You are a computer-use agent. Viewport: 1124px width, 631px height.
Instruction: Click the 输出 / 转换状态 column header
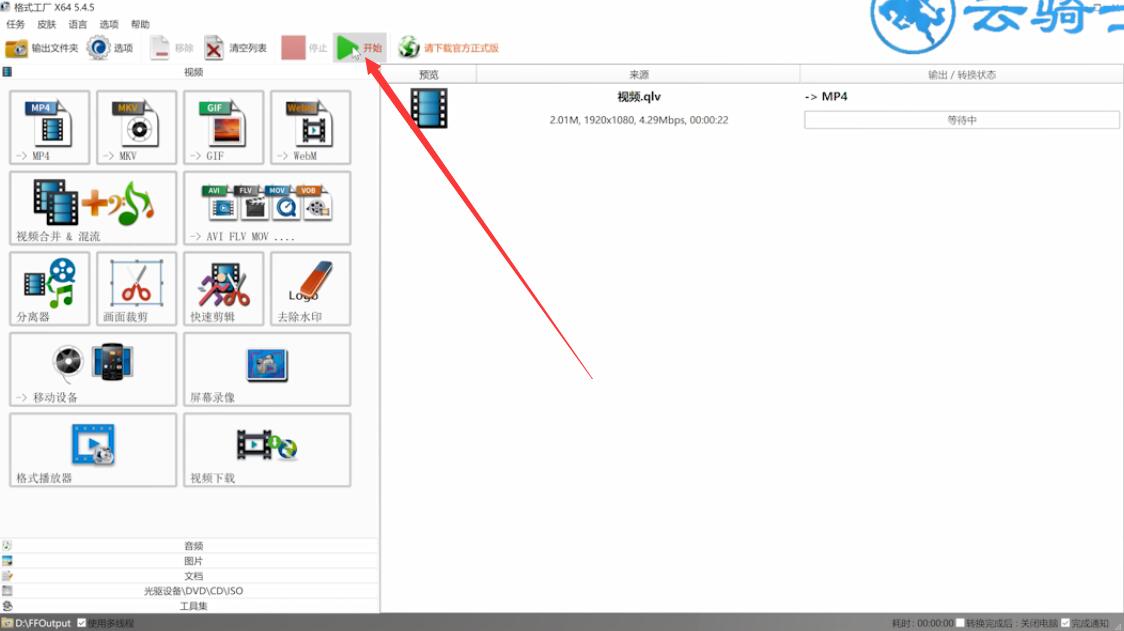pyautogui.click(x=961, y=75)
